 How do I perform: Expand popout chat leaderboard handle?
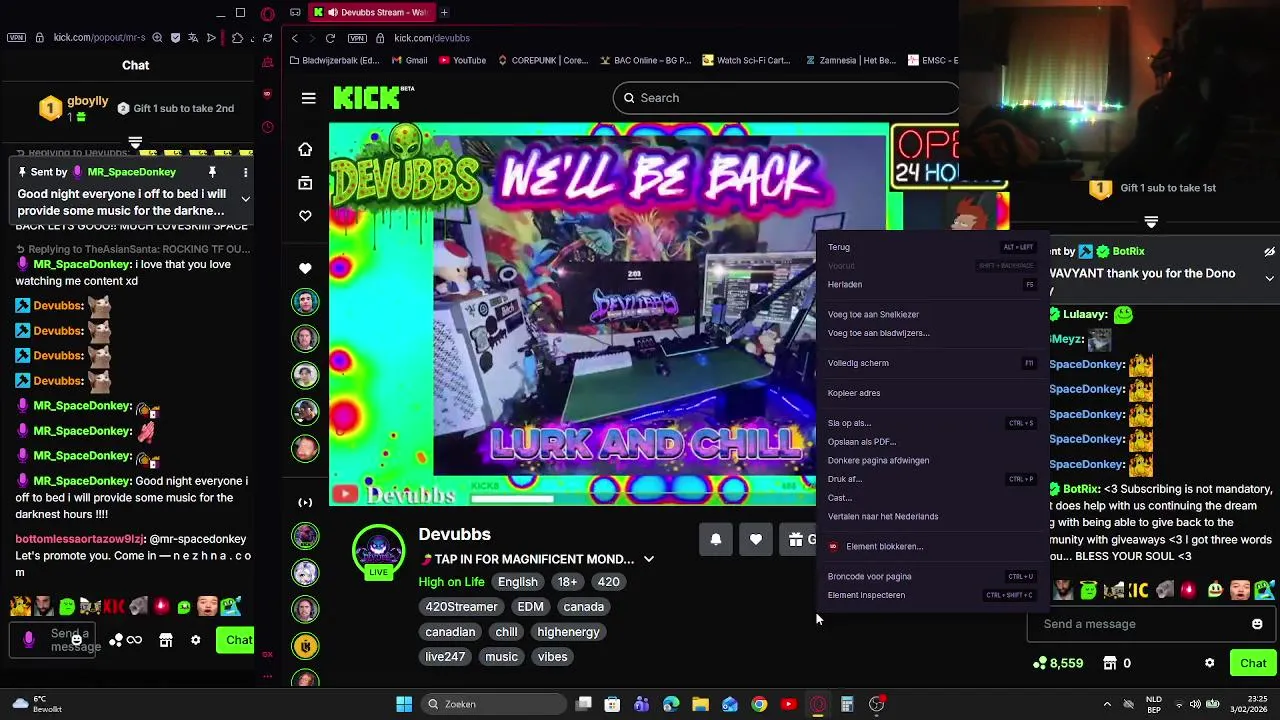135,142
